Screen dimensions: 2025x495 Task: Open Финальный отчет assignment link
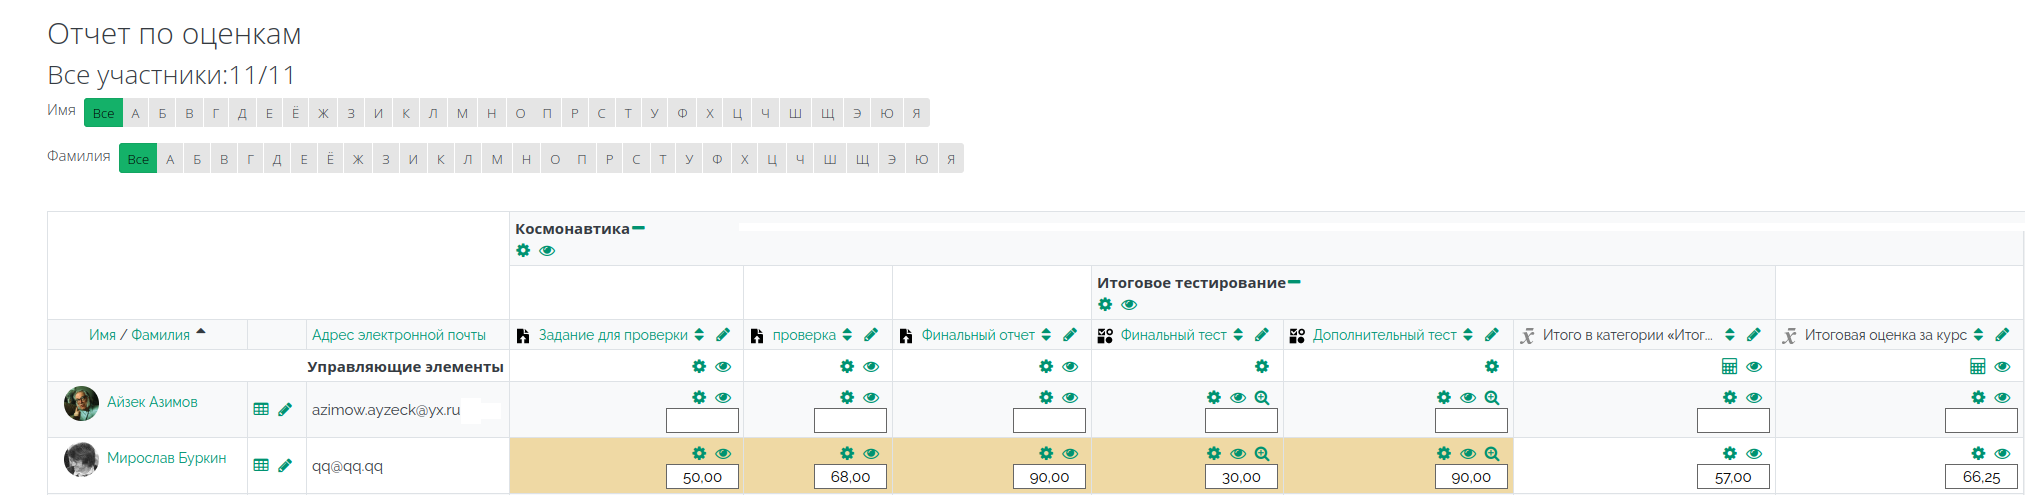978,335
